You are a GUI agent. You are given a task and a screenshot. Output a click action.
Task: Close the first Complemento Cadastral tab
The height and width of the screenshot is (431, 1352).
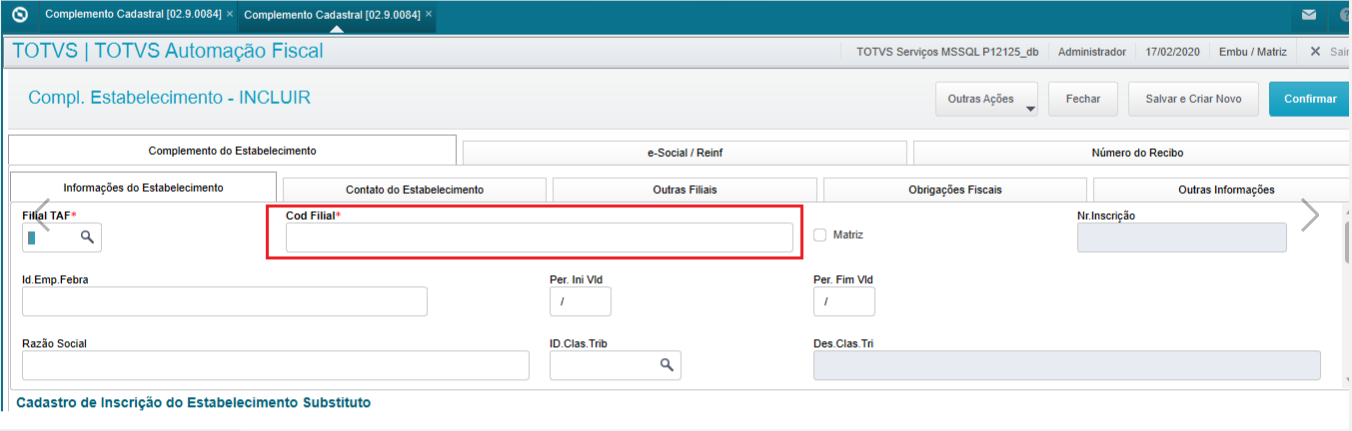230,14
